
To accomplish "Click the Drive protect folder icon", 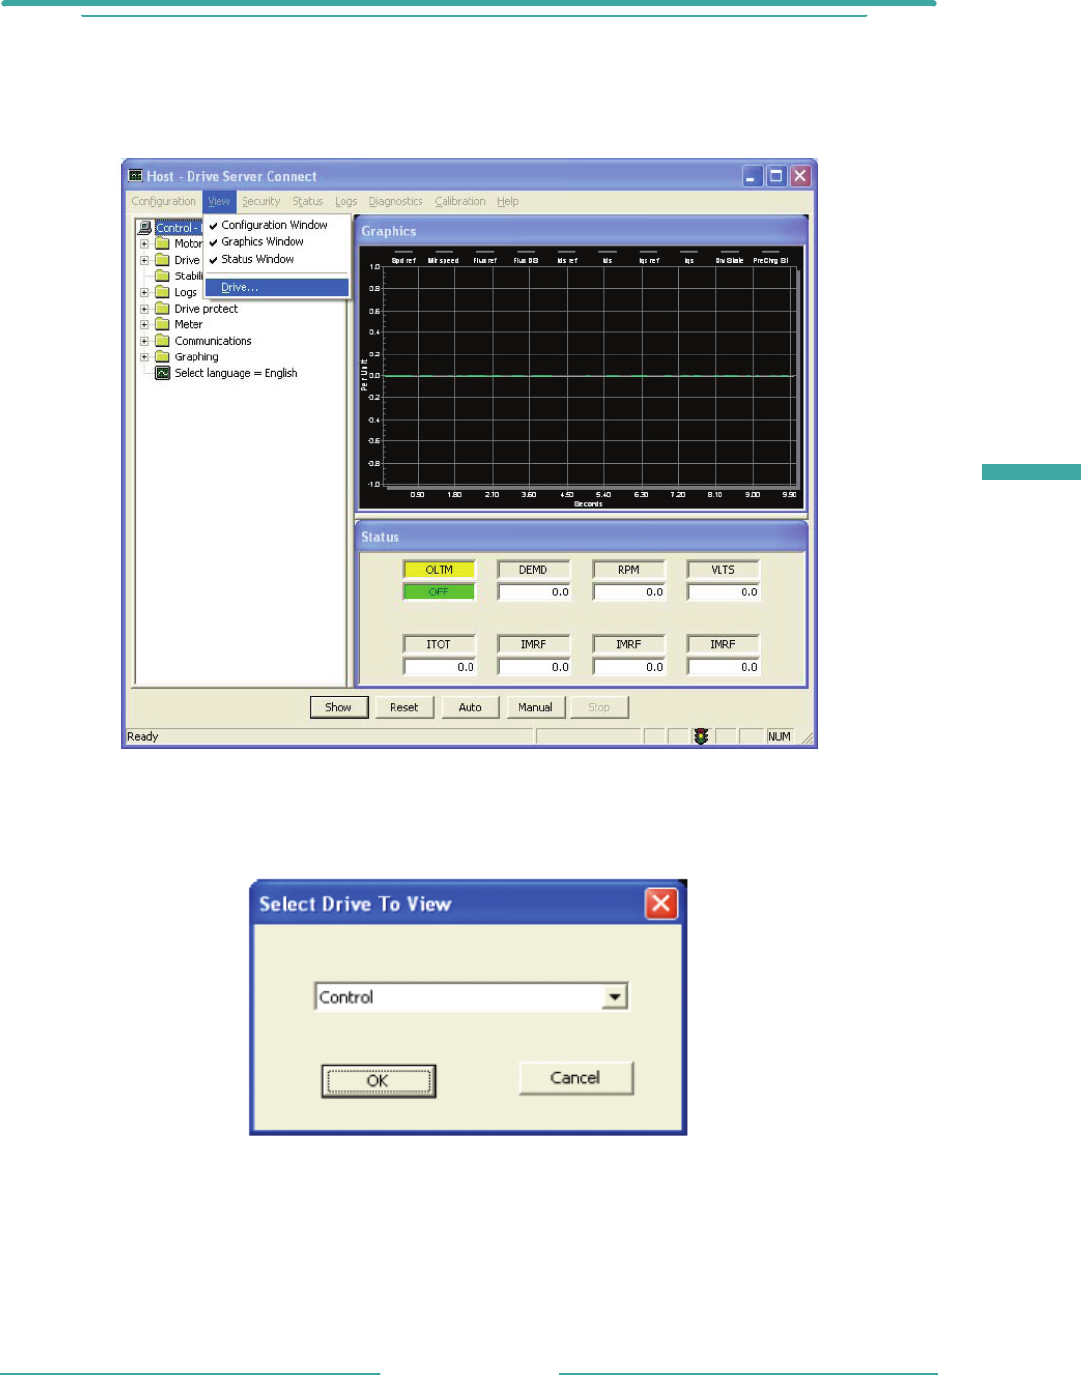I will (162, 308).
